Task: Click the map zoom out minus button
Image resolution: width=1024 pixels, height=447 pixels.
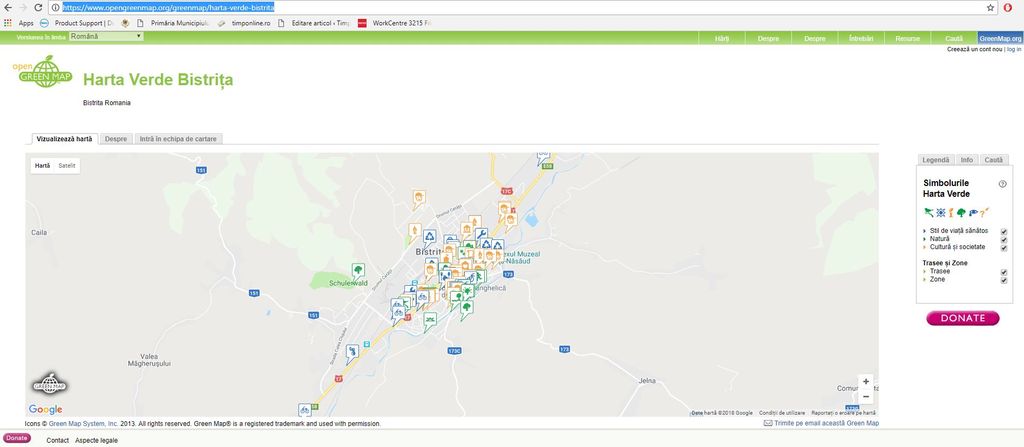Action: (x=865, y=397)
